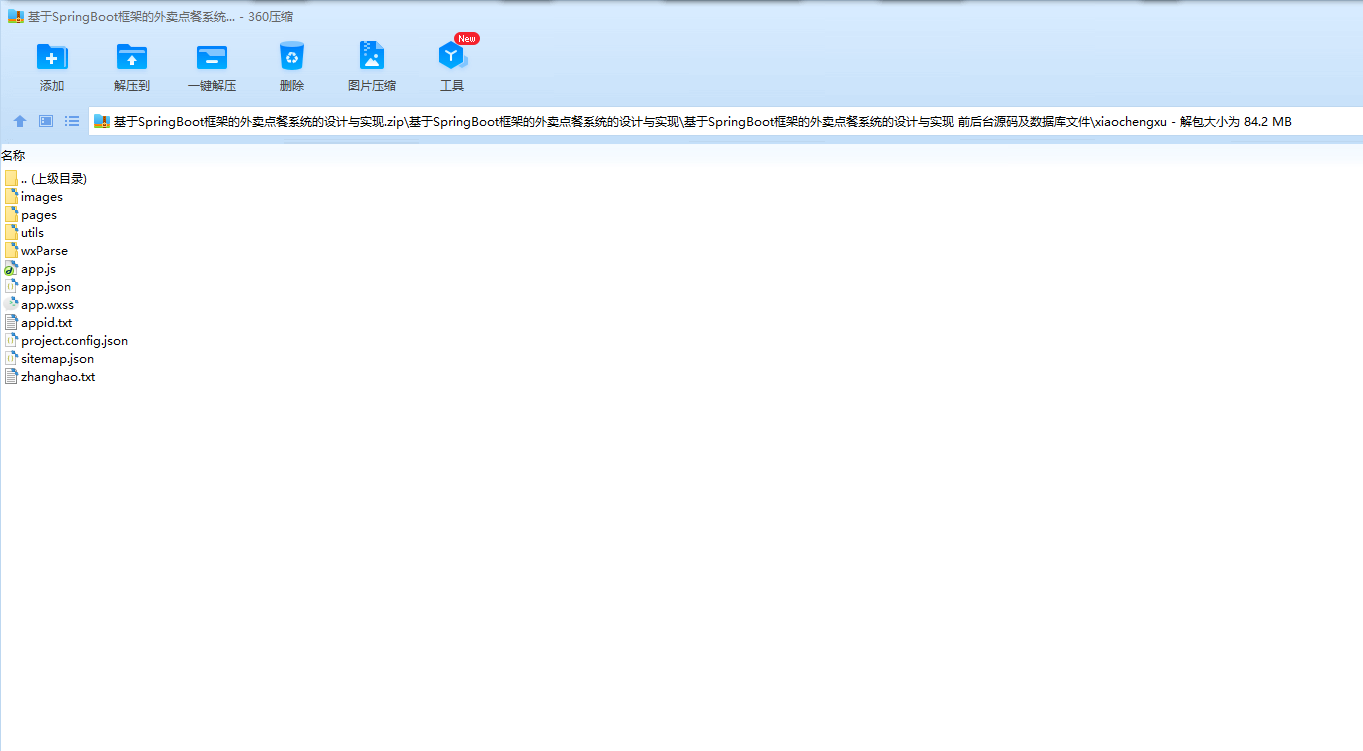Select the images folder icon
This screenshot has height=751, width=1363.
(11, 196)
